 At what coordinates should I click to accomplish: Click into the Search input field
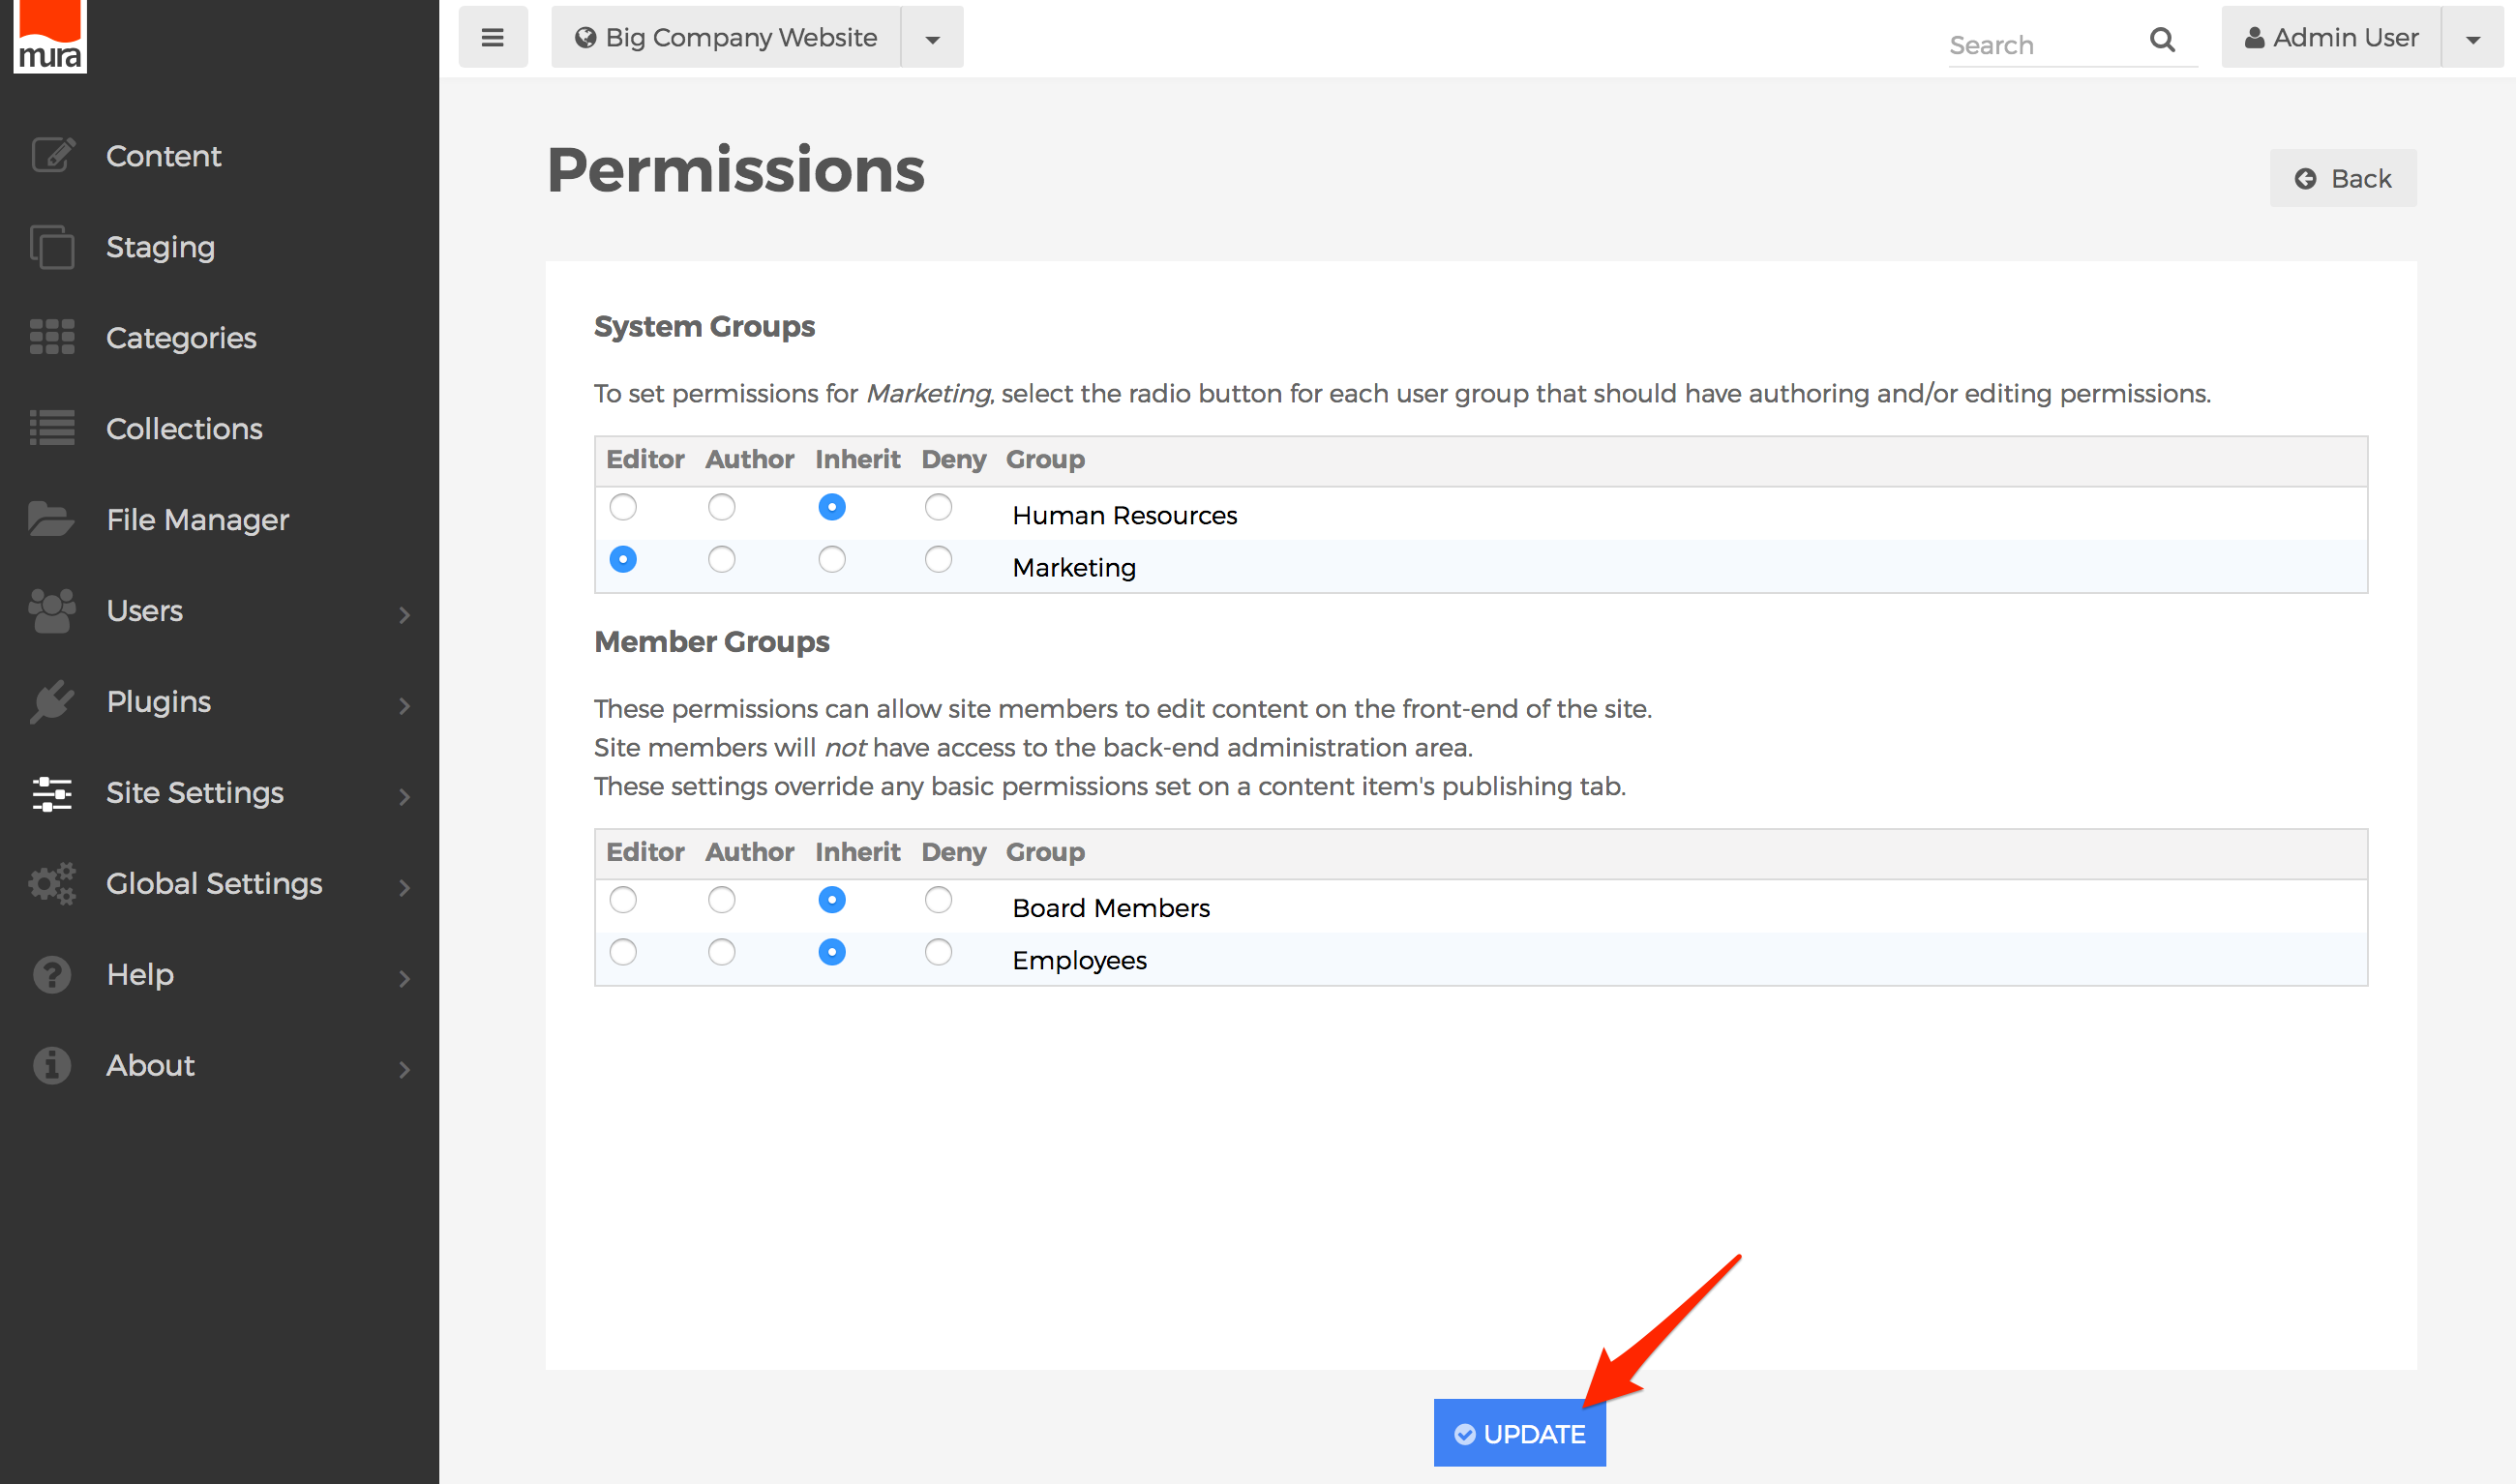[x=2040, y=44]
